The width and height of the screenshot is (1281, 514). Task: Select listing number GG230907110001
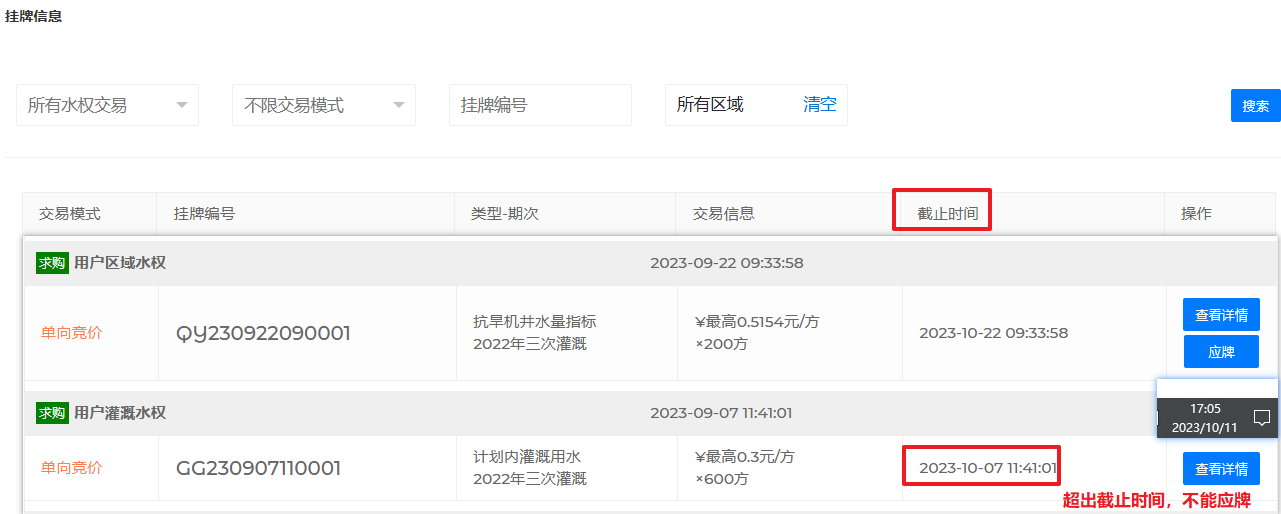coord(259,469)
